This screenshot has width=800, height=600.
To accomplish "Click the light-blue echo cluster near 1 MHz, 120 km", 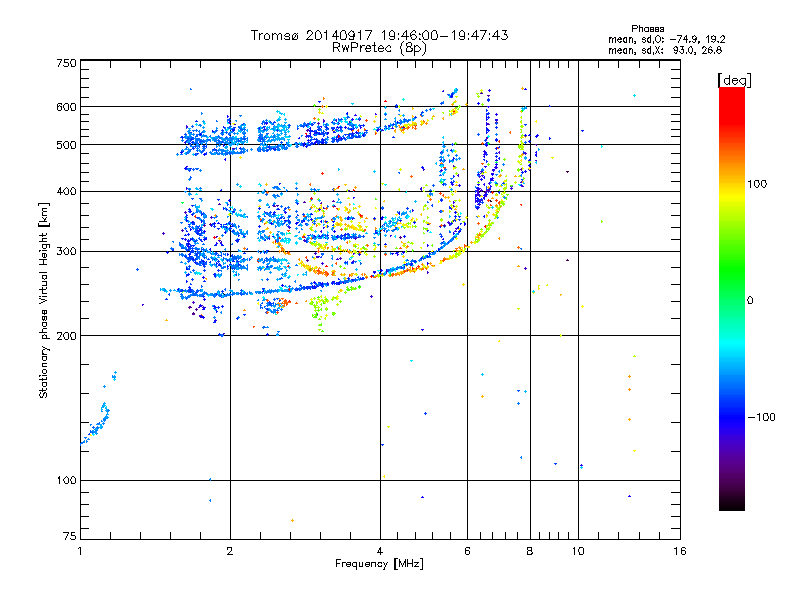I will pyautogui.click(x=96, y=424).
